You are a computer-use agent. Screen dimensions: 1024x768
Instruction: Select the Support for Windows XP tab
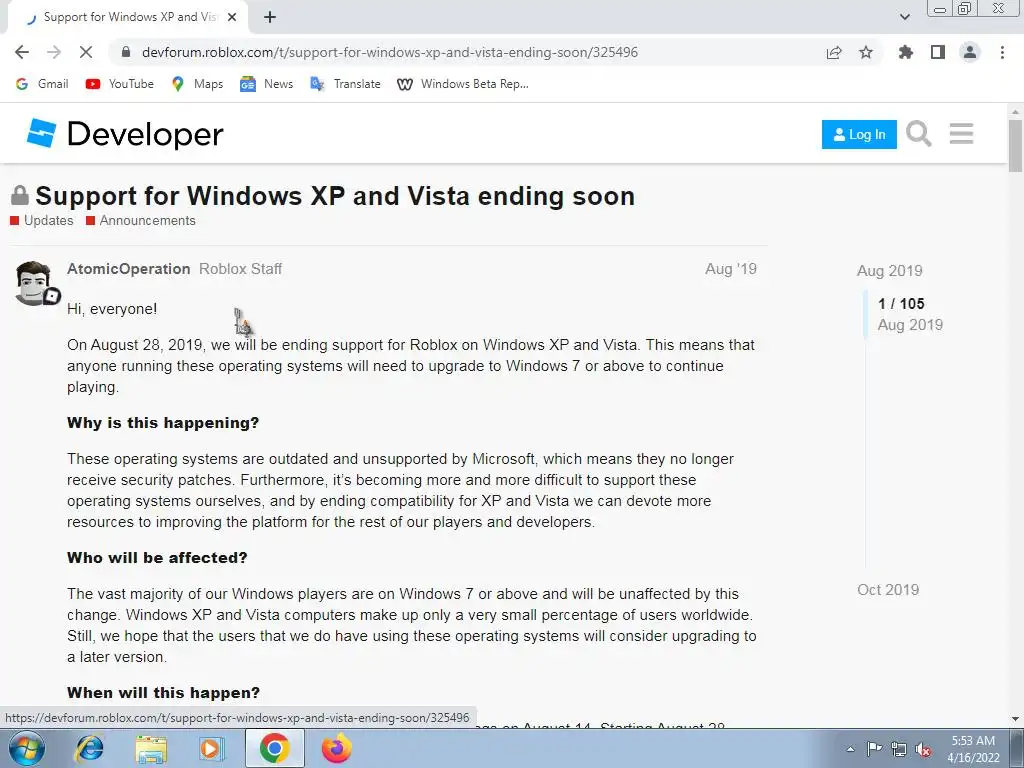[130, 17]
